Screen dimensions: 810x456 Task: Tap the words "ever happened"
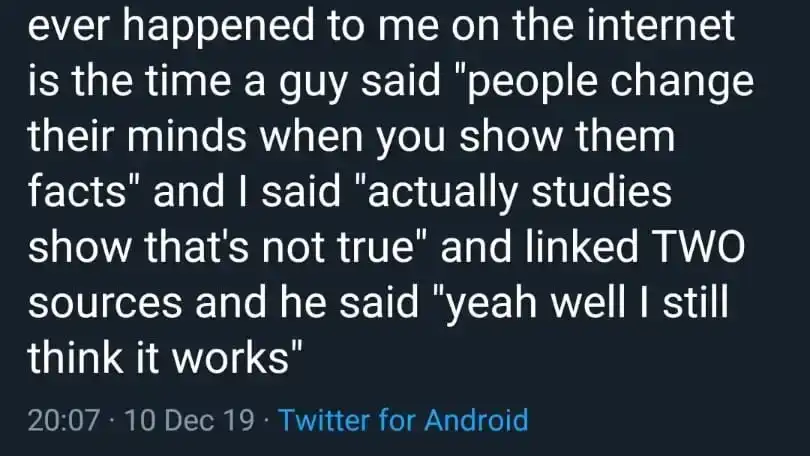click(x=170, y=27)
